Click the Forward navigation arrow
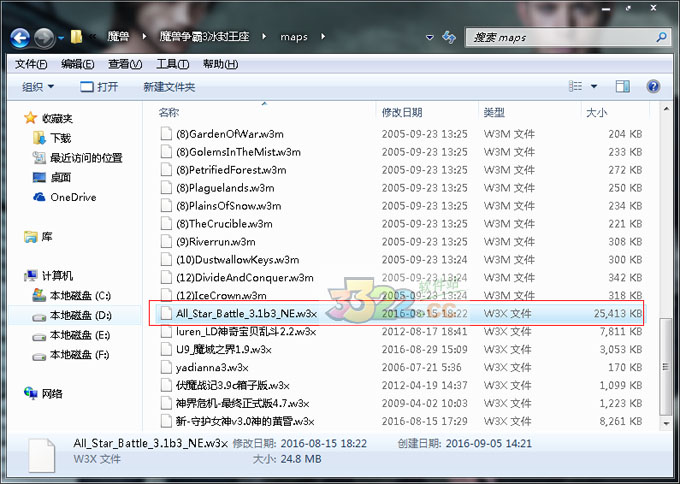The image size is (680, 484). click(x=44, y=38)
